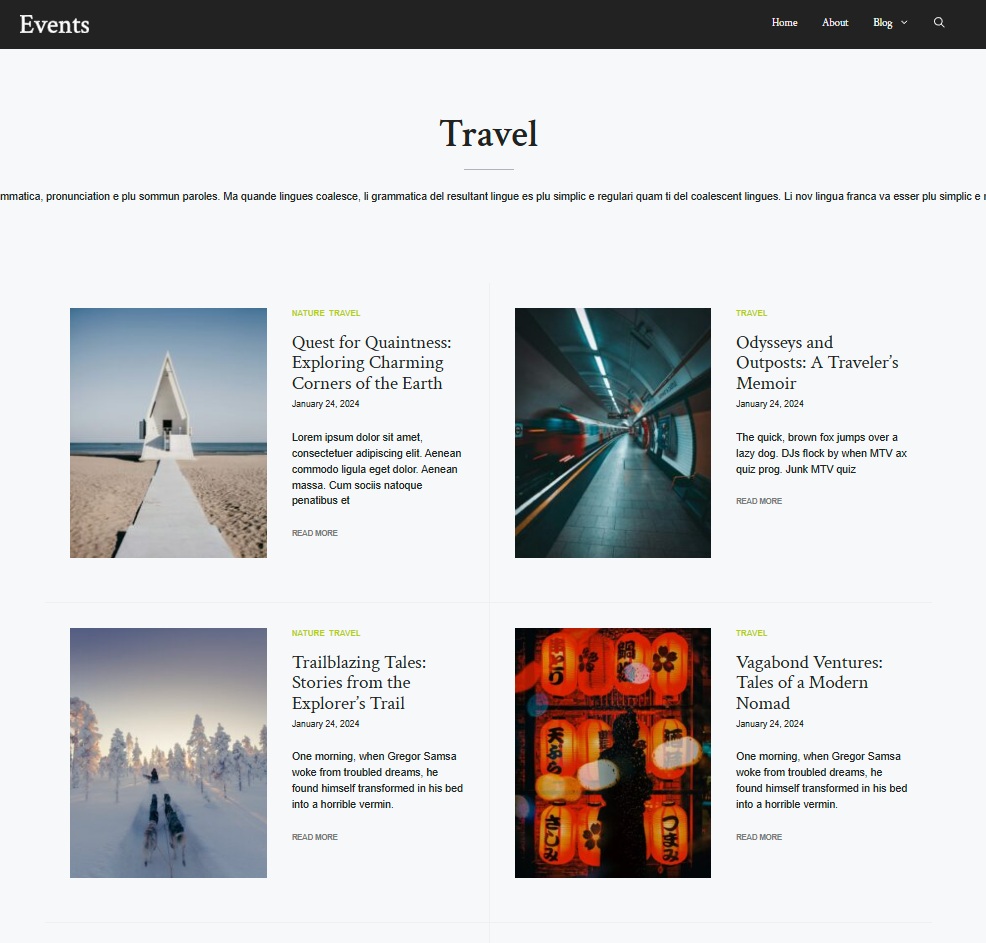Viewport: 986px width, 943px height.
Task: Open Odysseys and Outposts article title
Action: click(817, 363)
